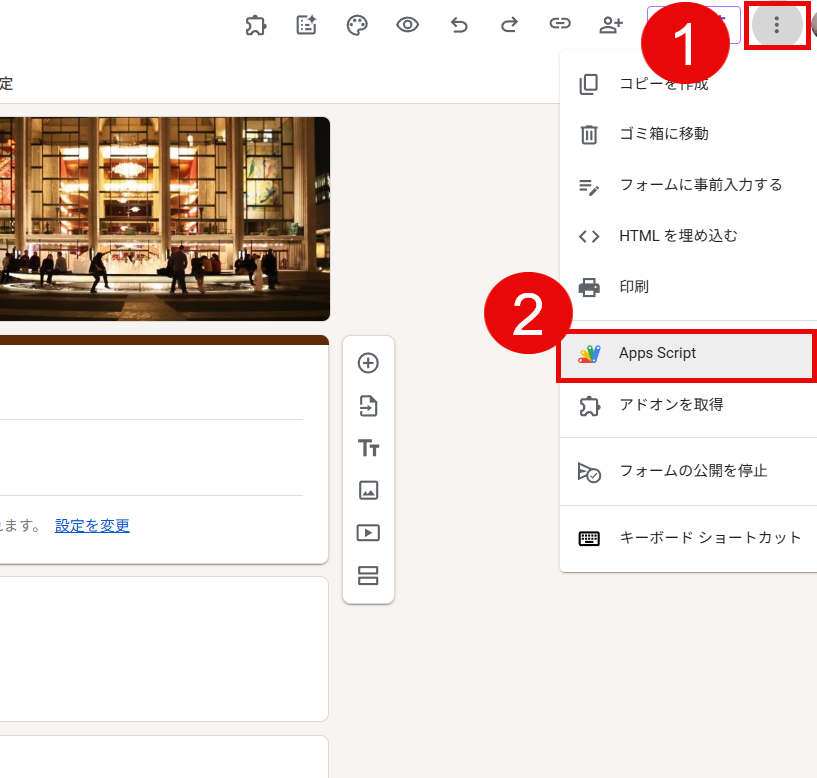
Task: Add collaborators with the person-plus icon
Action: [611, 26]
